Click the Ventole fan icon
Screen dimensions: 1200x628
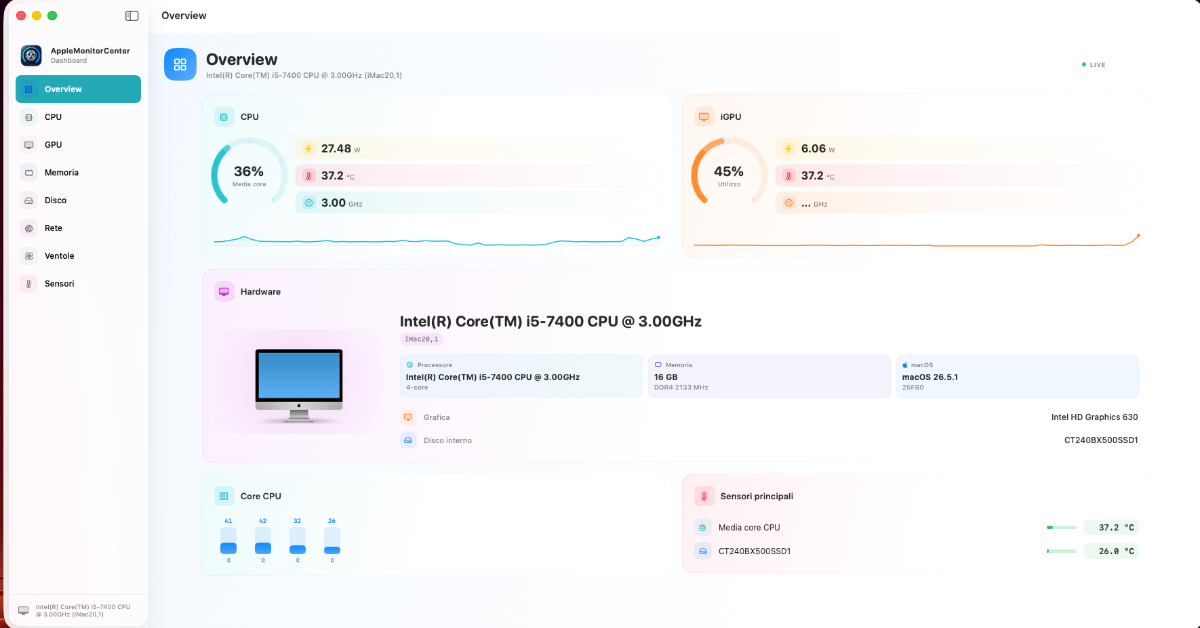point(29,256)
